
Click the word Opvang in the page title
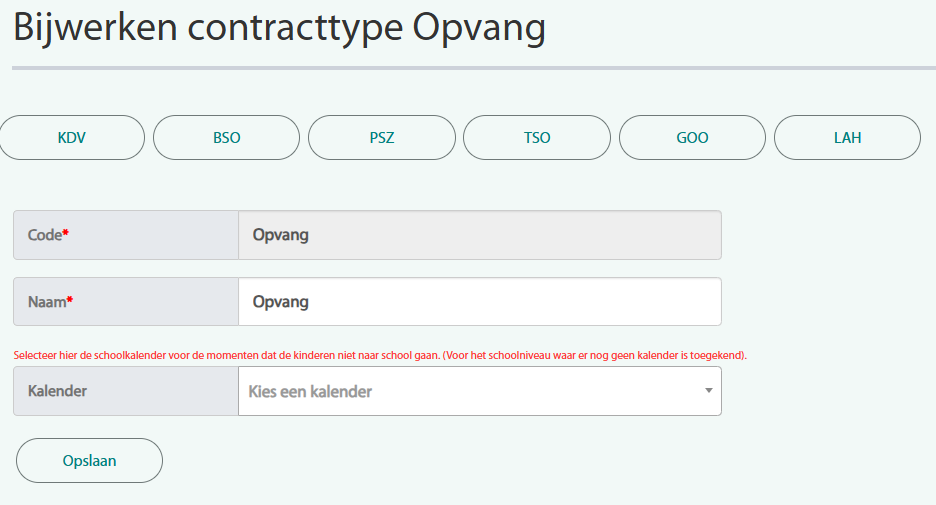click(479, 28)
